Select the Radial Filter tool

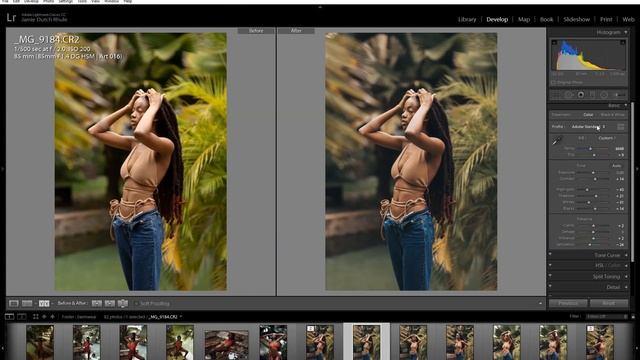[x=604, y=95]
